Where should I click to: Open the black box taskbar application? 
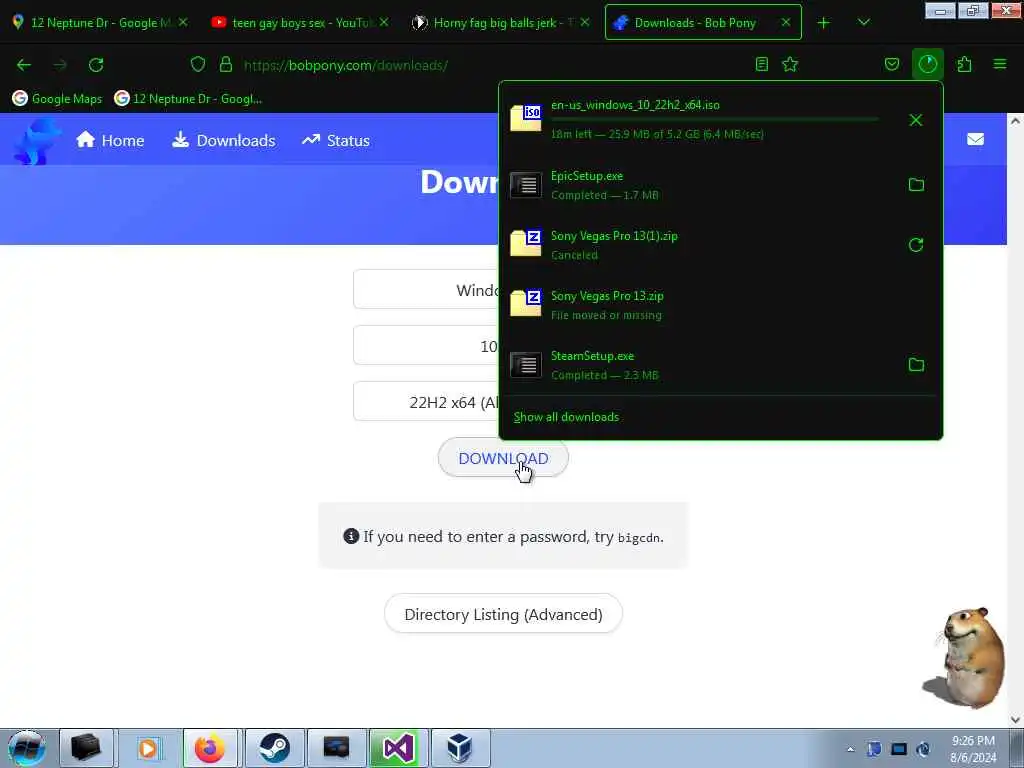86,748
